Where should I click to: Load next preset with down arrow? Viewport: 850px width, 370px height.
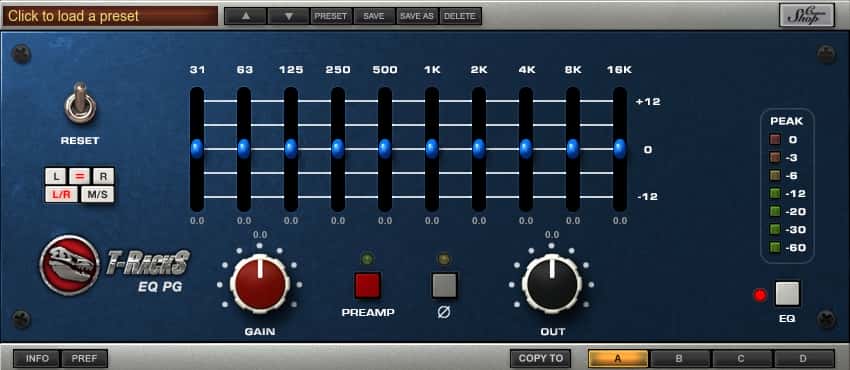tap(288, 16)
